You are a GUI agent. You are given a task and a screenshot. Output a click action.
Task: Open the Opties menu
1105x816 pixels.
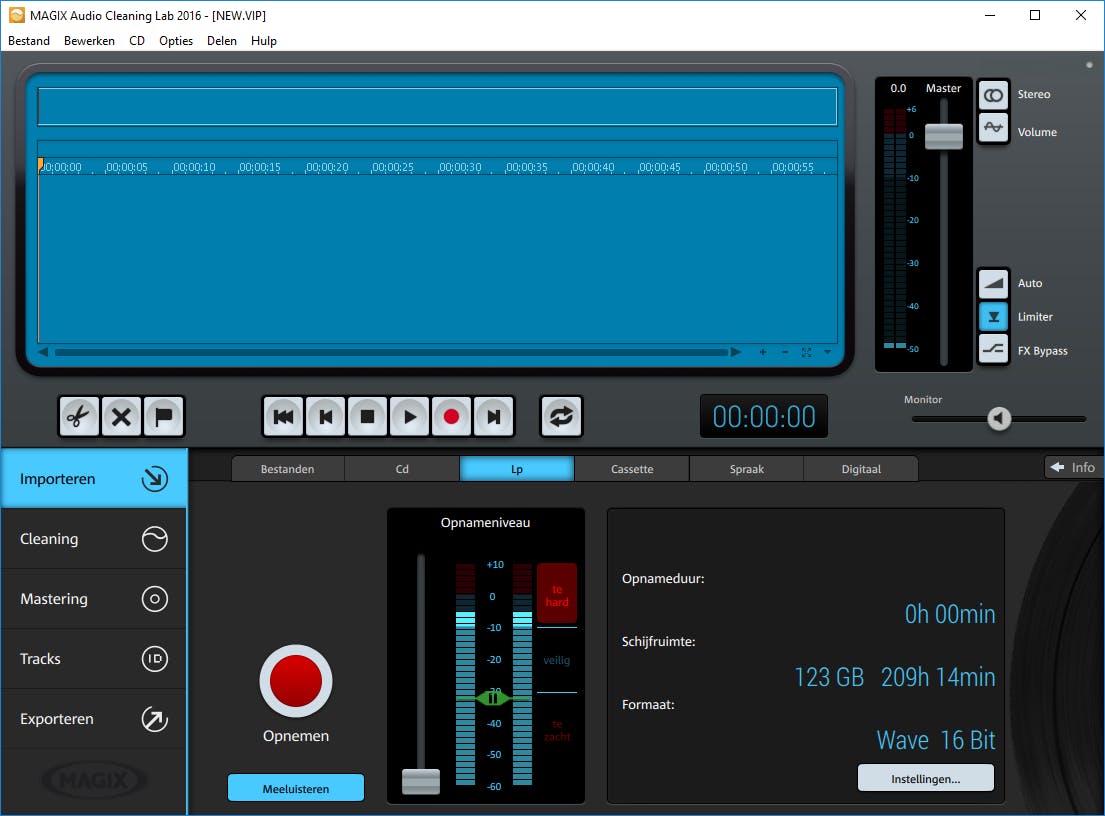click(176, 41)
